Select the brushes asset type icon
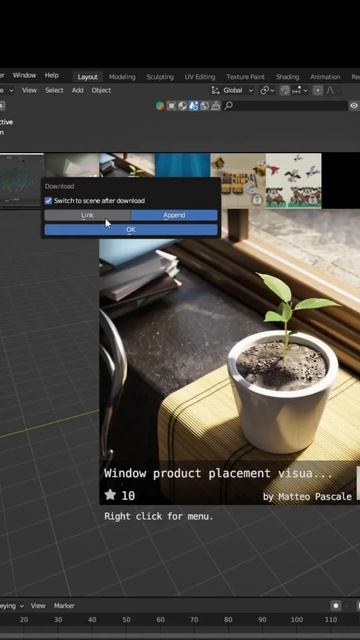Image resolution: width=360 pixels, height=640 pixels. (x=216, y=106)
